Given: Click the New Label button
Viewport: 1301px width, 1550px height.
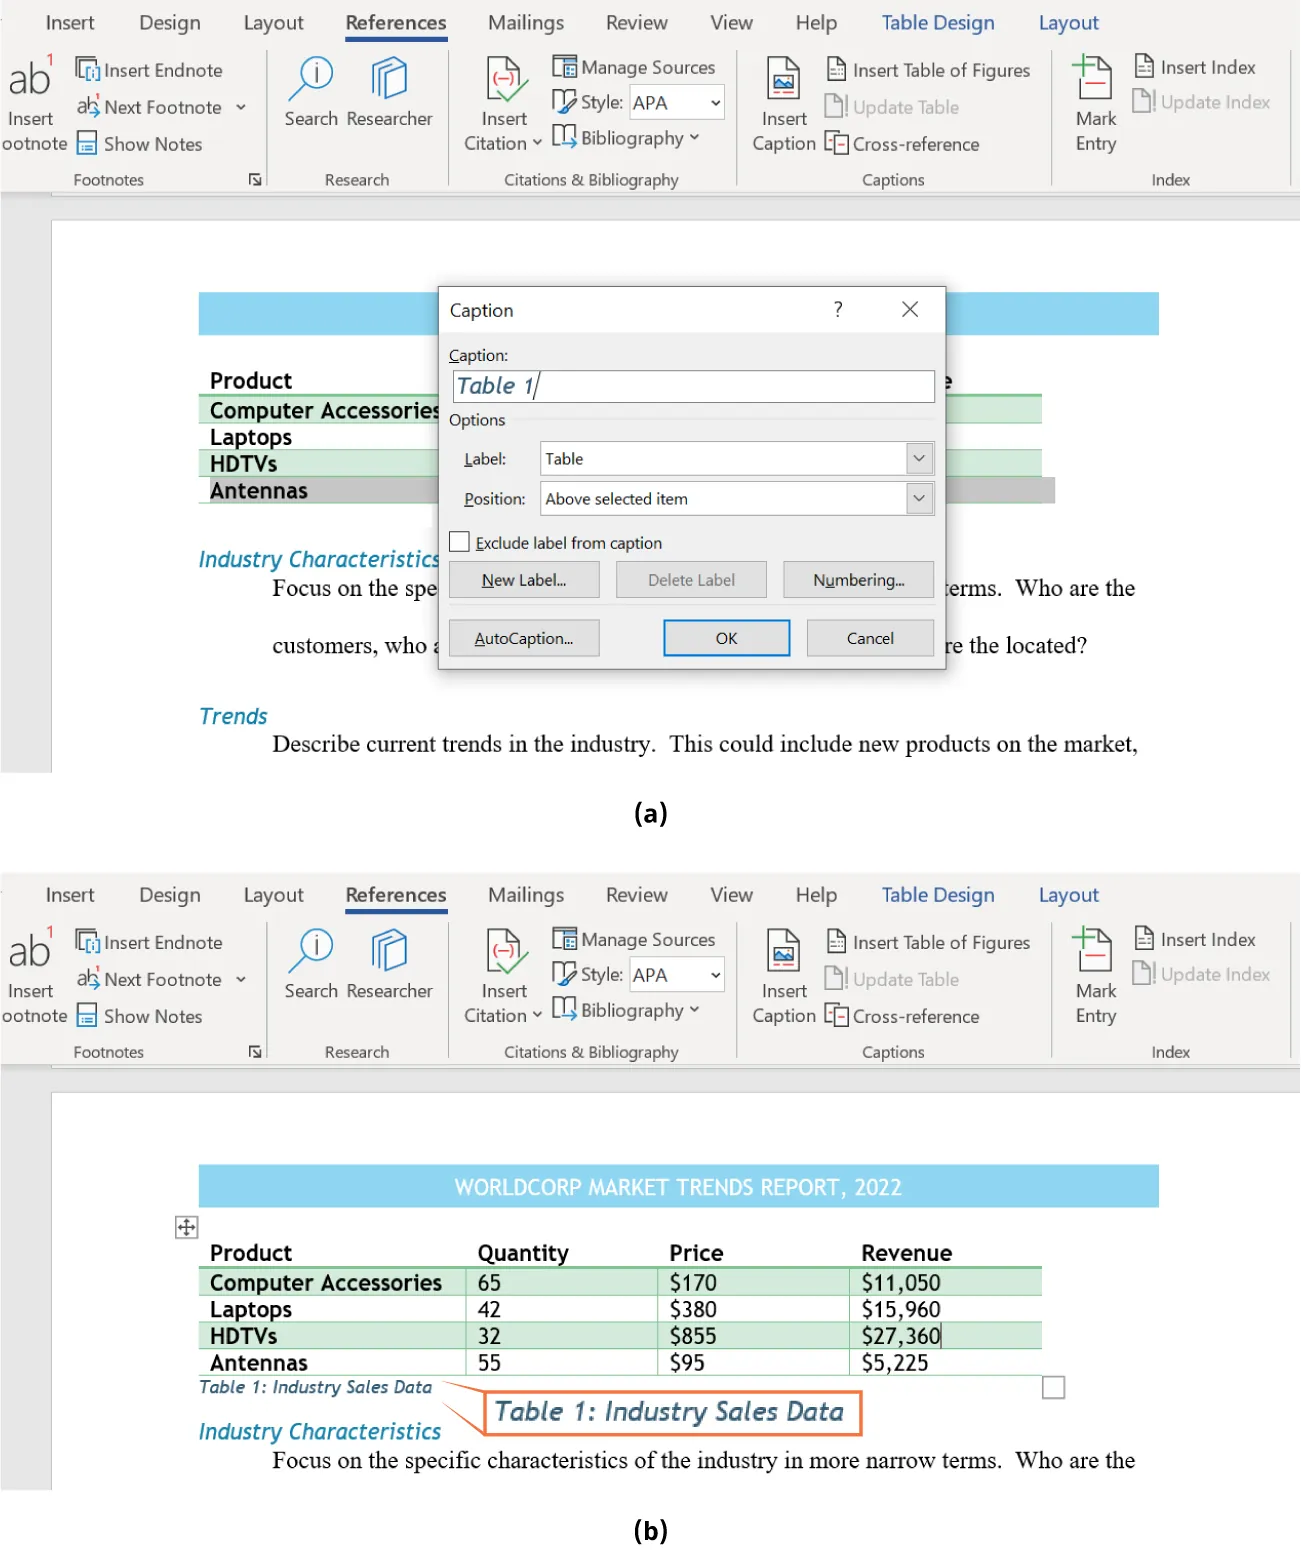Looking at the screenshot, I should point(523,579).
